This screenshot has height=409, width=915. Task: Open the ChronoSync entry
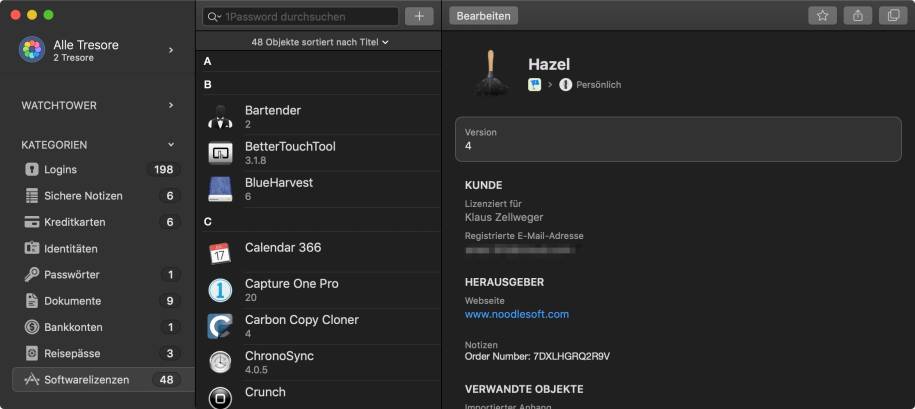pos(321,362)
